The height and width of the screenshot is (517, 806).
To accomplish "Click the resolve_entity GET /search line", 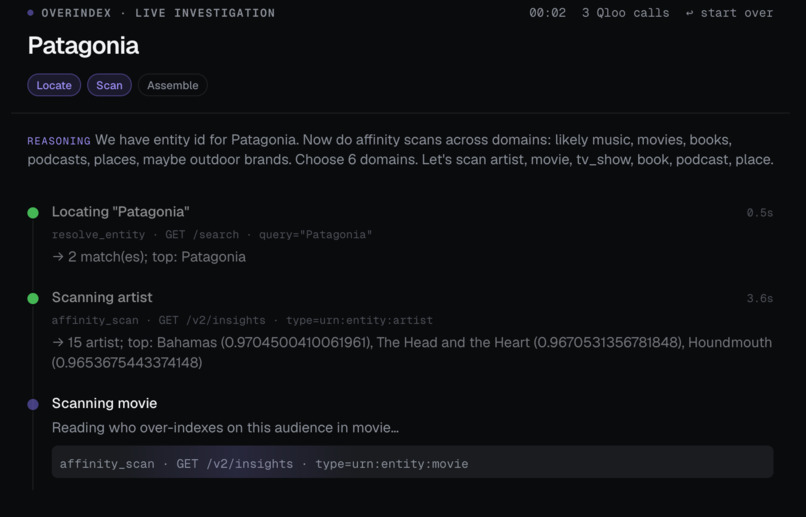I will 212,235.
